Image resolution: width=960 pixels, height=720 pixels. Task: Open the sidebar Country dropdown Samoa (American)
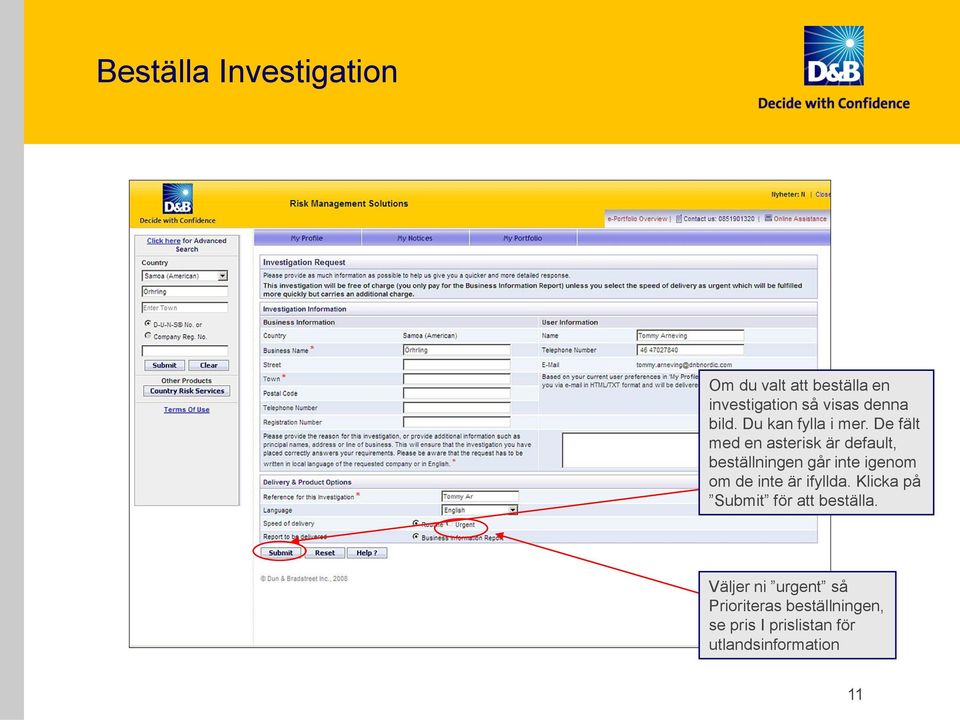184,276
